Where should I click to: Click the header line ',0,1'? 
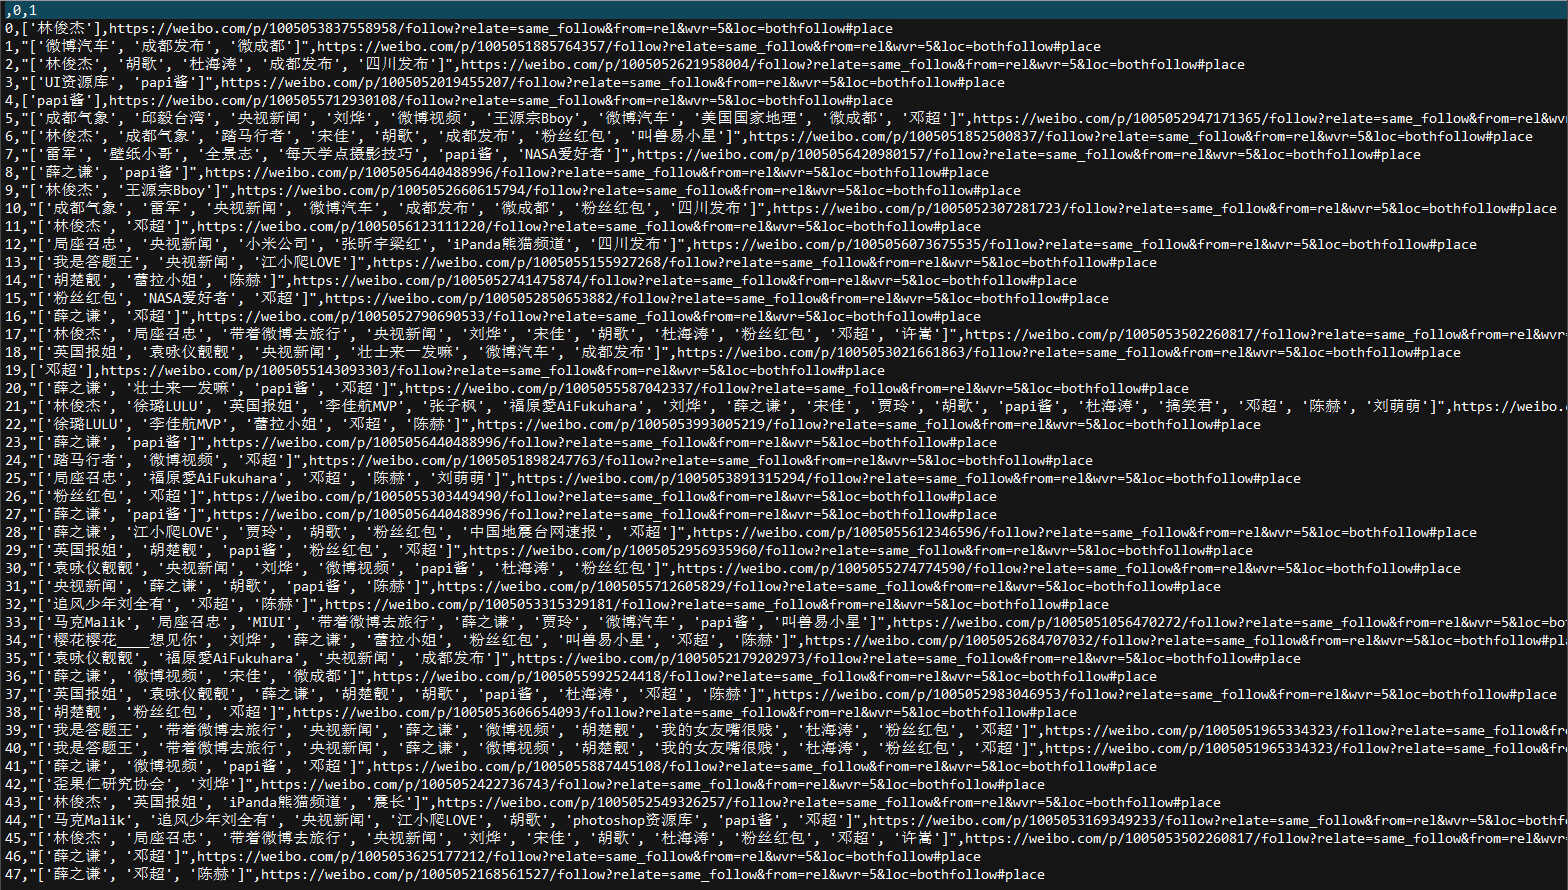pos(21,10)
